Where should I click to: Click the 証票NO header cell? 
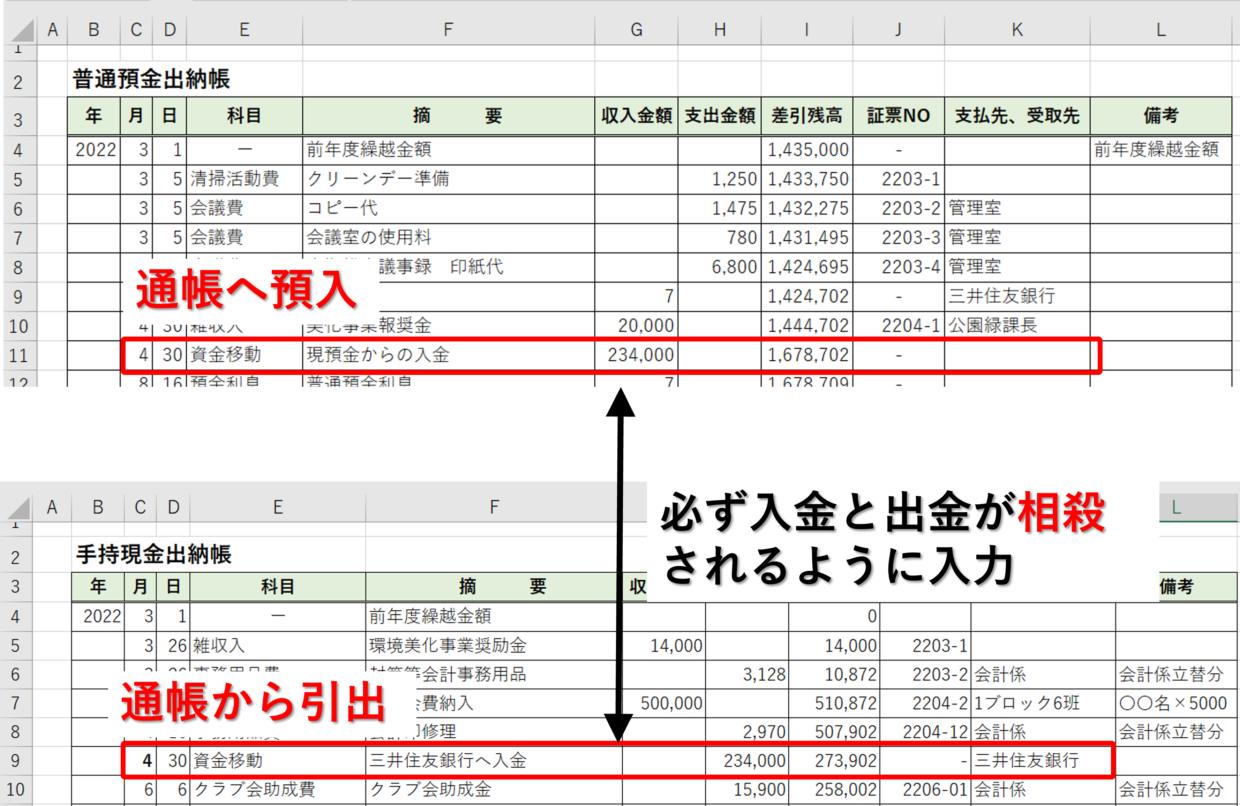(898, 116)
